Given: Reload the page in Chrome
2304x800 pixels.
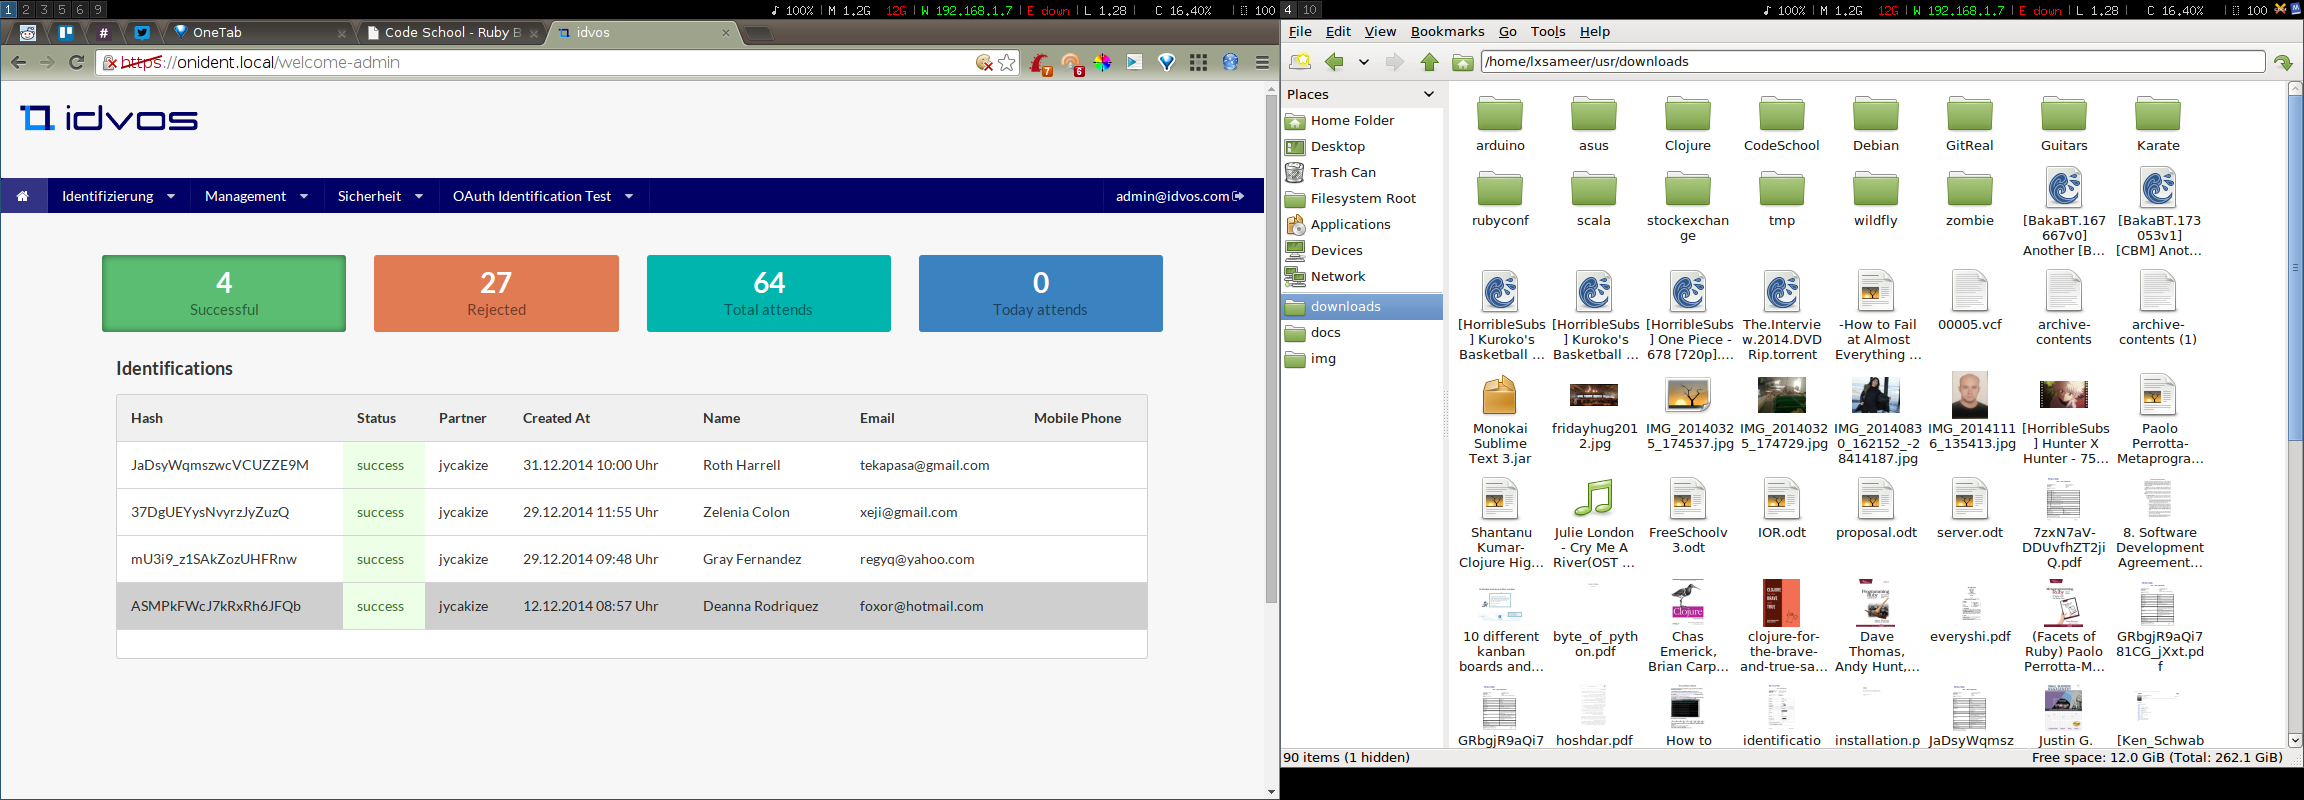Looking at the screenshot, I should [76, 62].
